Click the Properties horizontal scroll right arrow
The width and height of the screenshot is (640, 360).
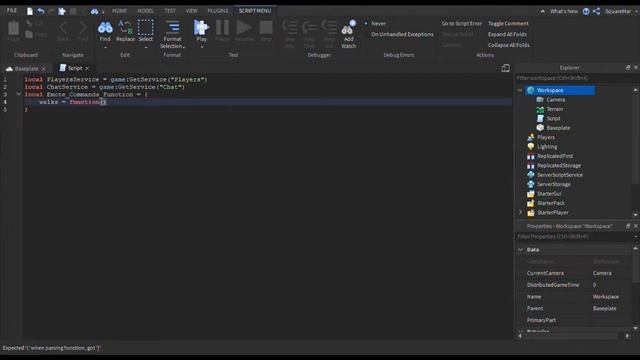pos(627,336)
